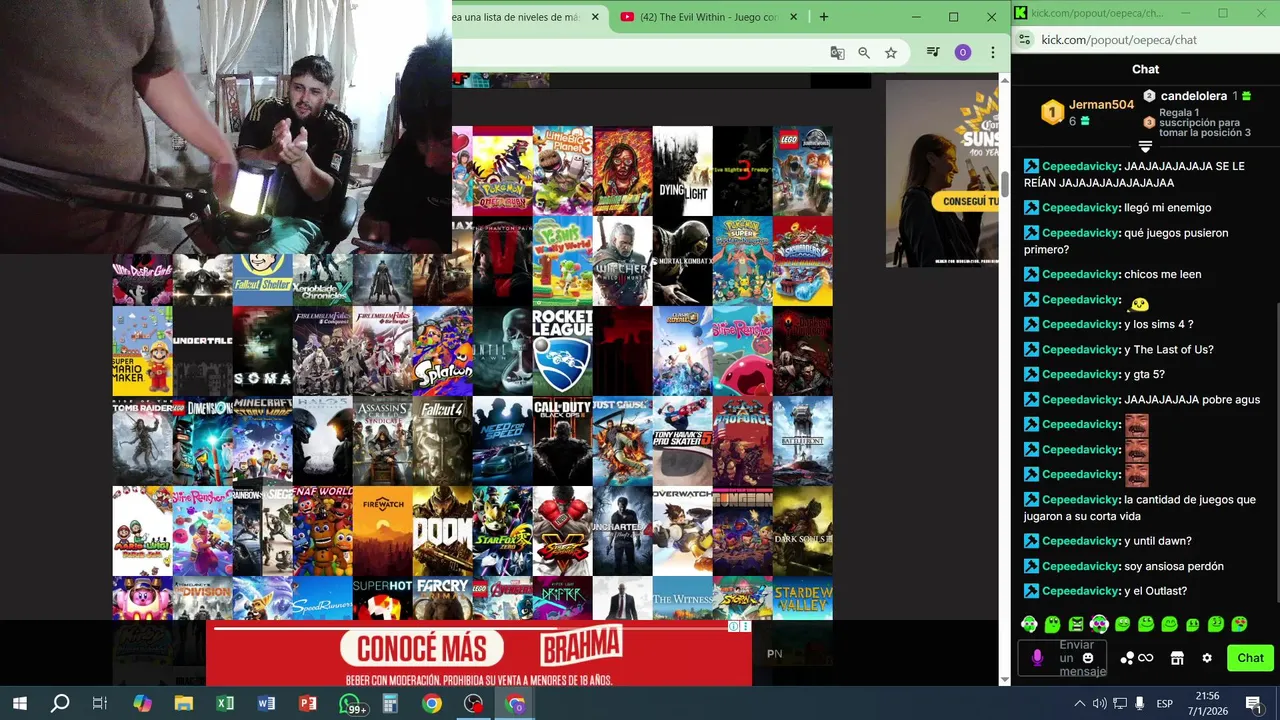The image size is (1280, 720).
Task: Click Cepeedavicky's name beside 'y gta 5?'
Action: (1080, 374)
